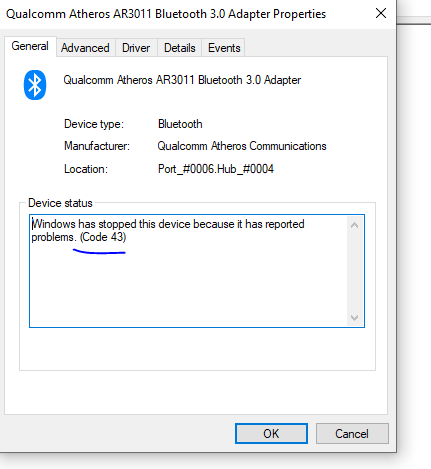Open the Driver tab

point(136,48)
